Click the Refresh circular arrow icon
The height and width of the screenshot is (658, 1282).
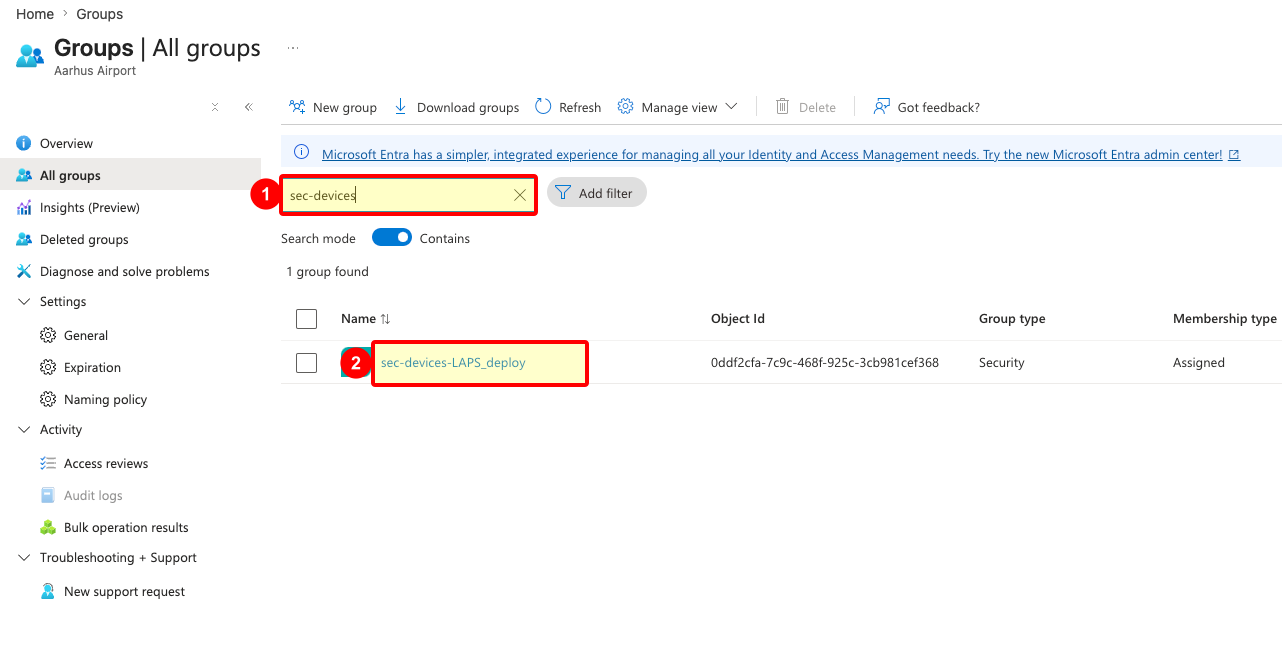pos(543,106)
